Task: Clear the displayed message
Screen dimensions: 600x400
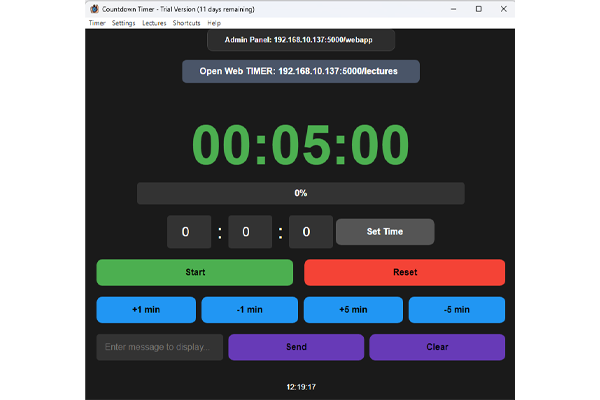Action: click(437, 347)
